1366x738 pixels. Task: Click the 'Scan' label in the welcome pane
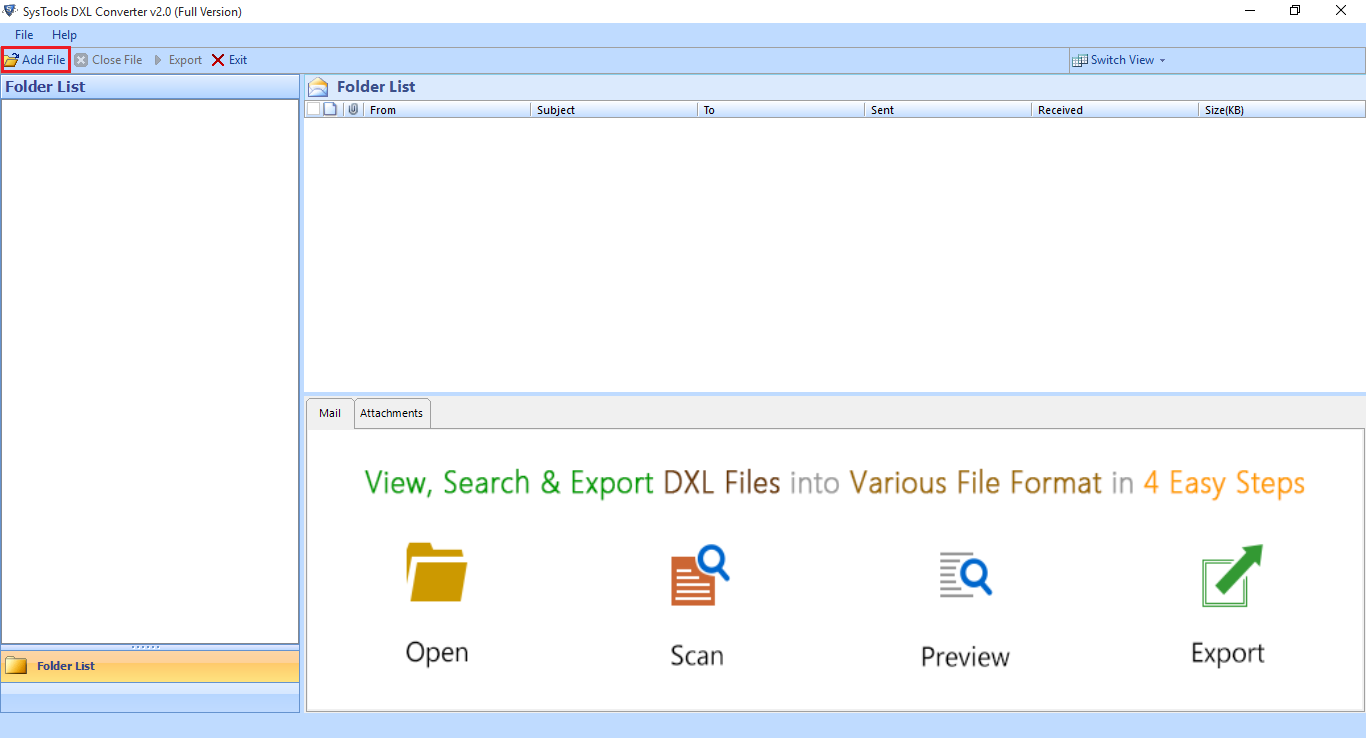click(x=697, y=656)
